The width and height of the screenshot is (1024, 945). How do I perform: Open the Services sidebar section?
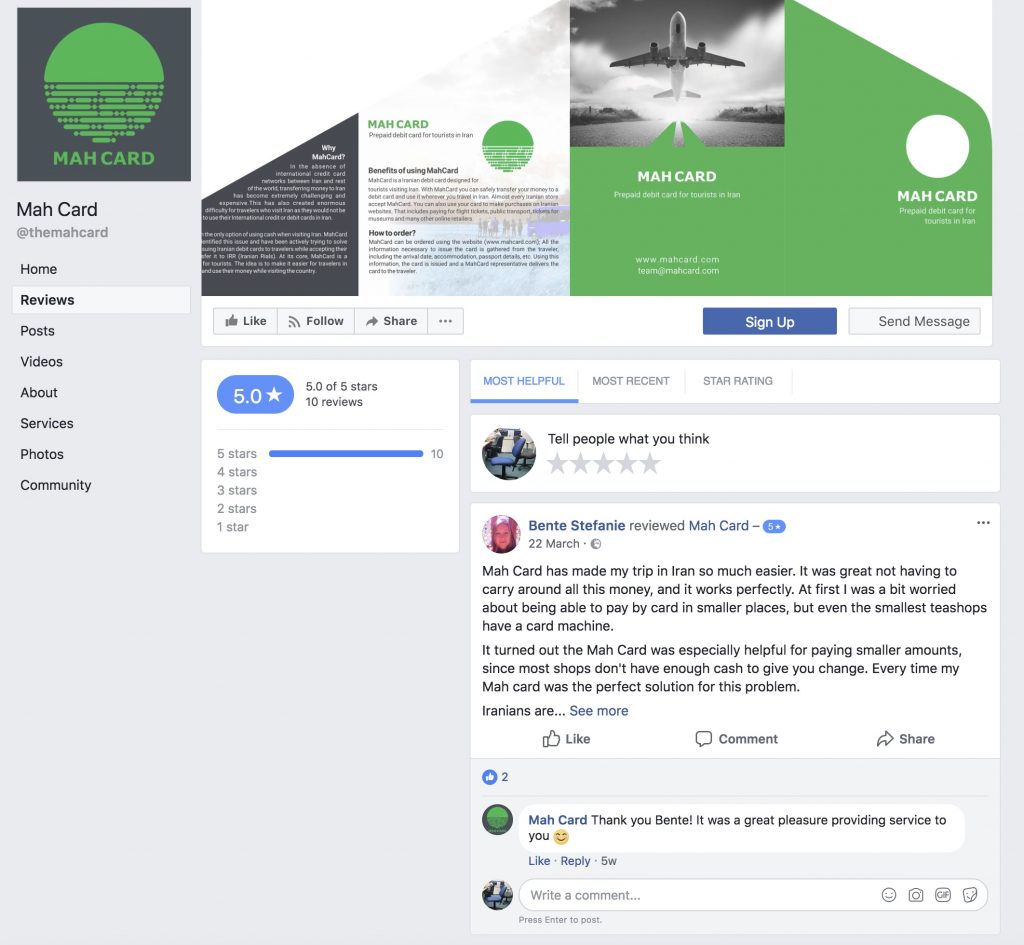(x=47, y=423)
